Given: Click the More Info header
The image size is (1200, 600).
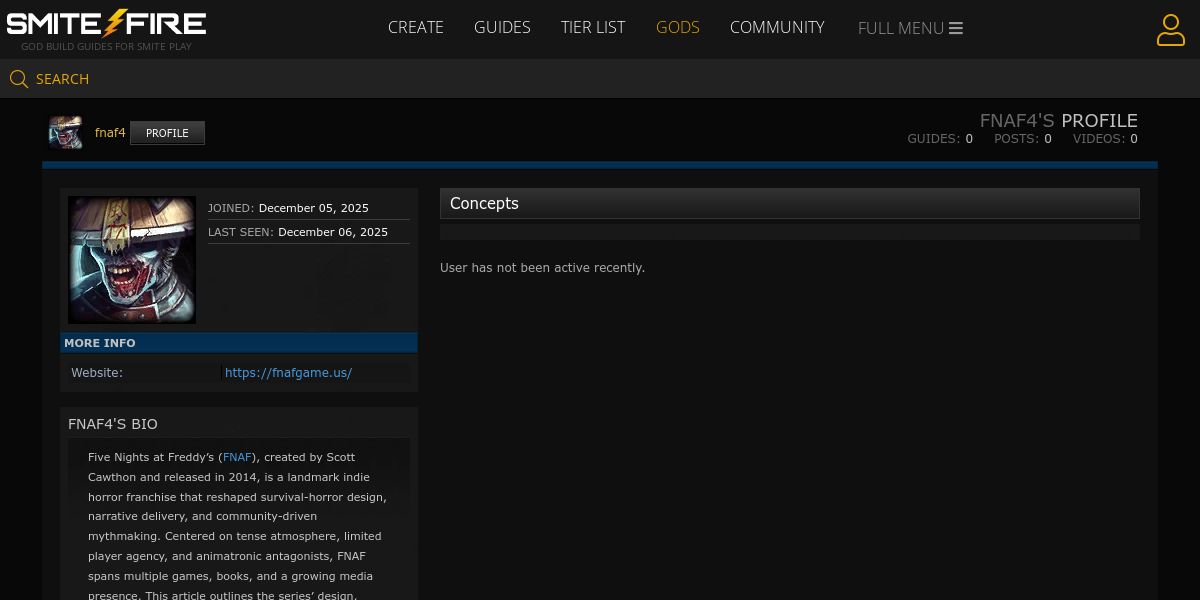Looking at the screenshot, I should pos(239,343).
